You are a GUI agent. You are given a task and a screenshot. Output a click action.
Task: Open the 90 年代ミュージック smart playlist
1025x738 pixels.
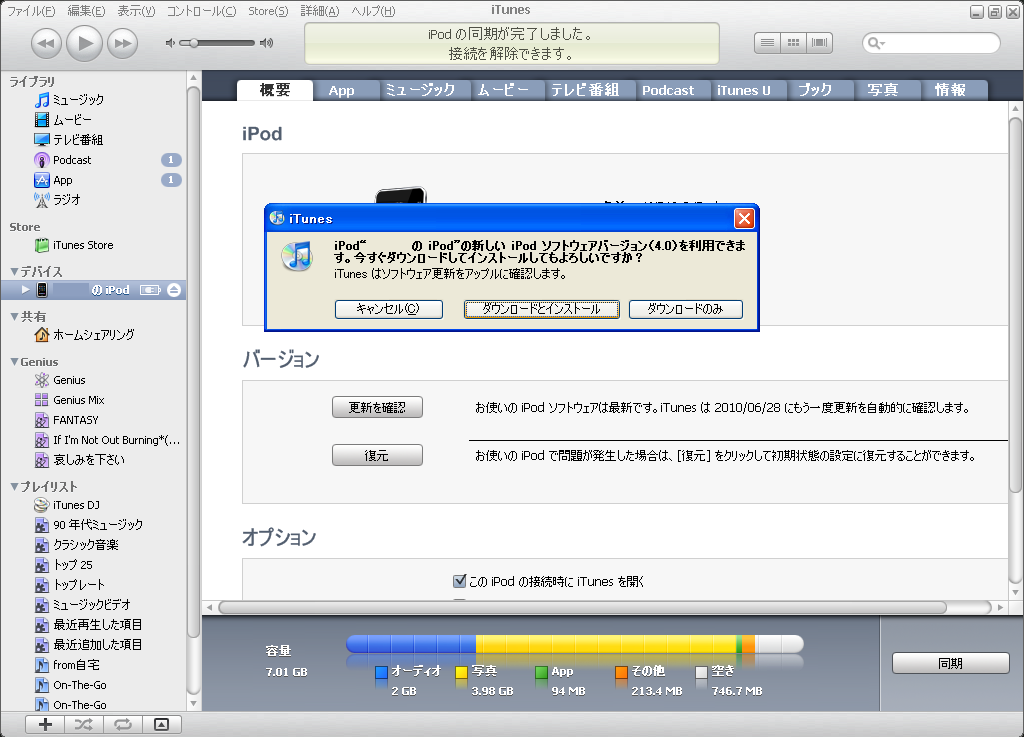[x=88, y=525]
